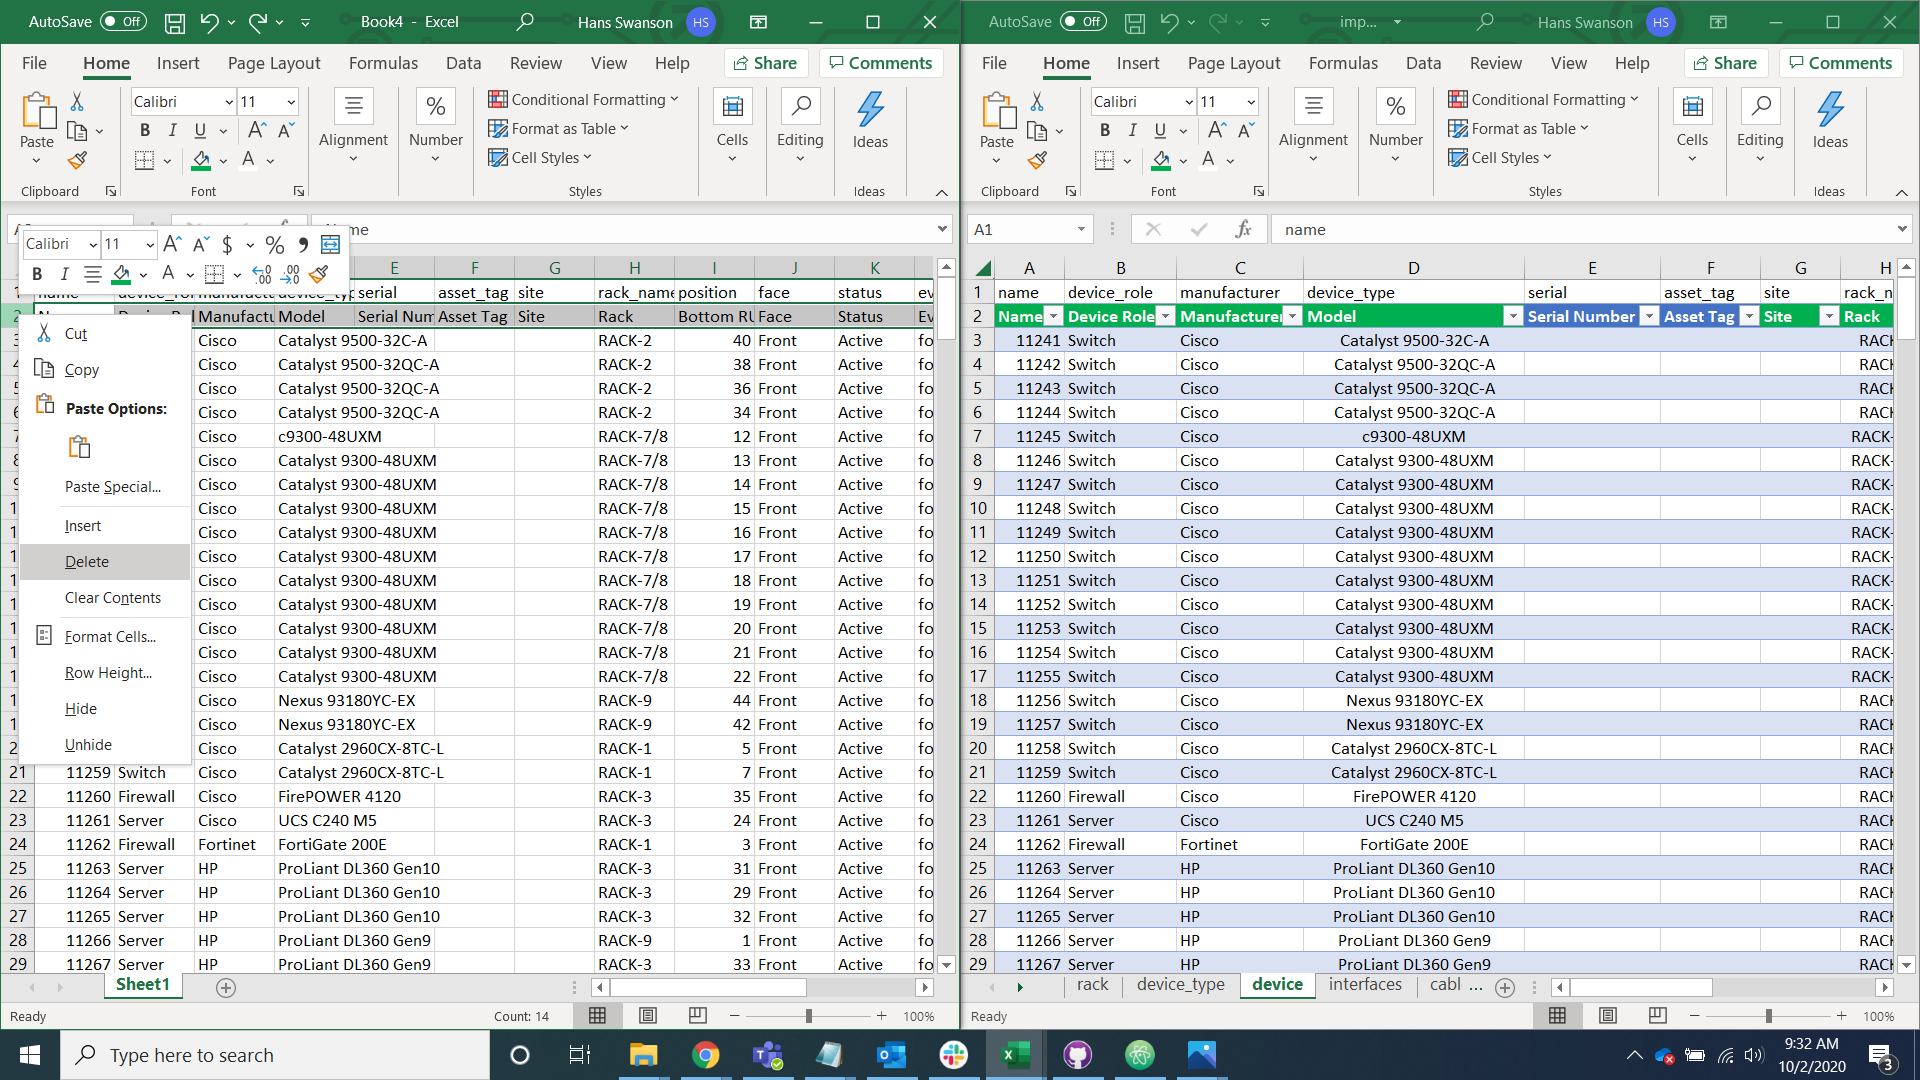Viewport: 1920px width, 1080px height.
Task: Save the Book4 workbook using the save icon
Action: (175, 22)
